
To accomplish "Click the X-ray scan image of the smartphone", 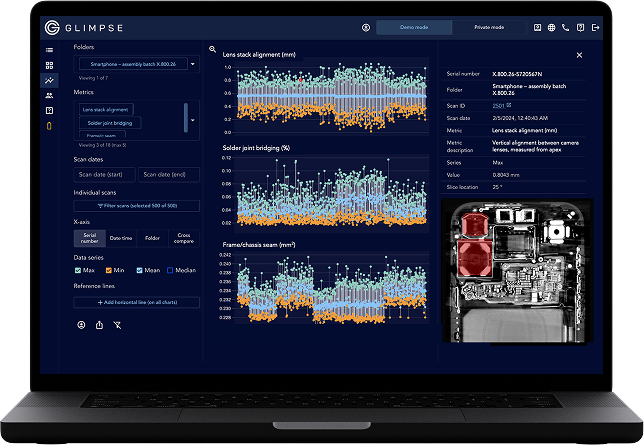I will click(518, 271).
